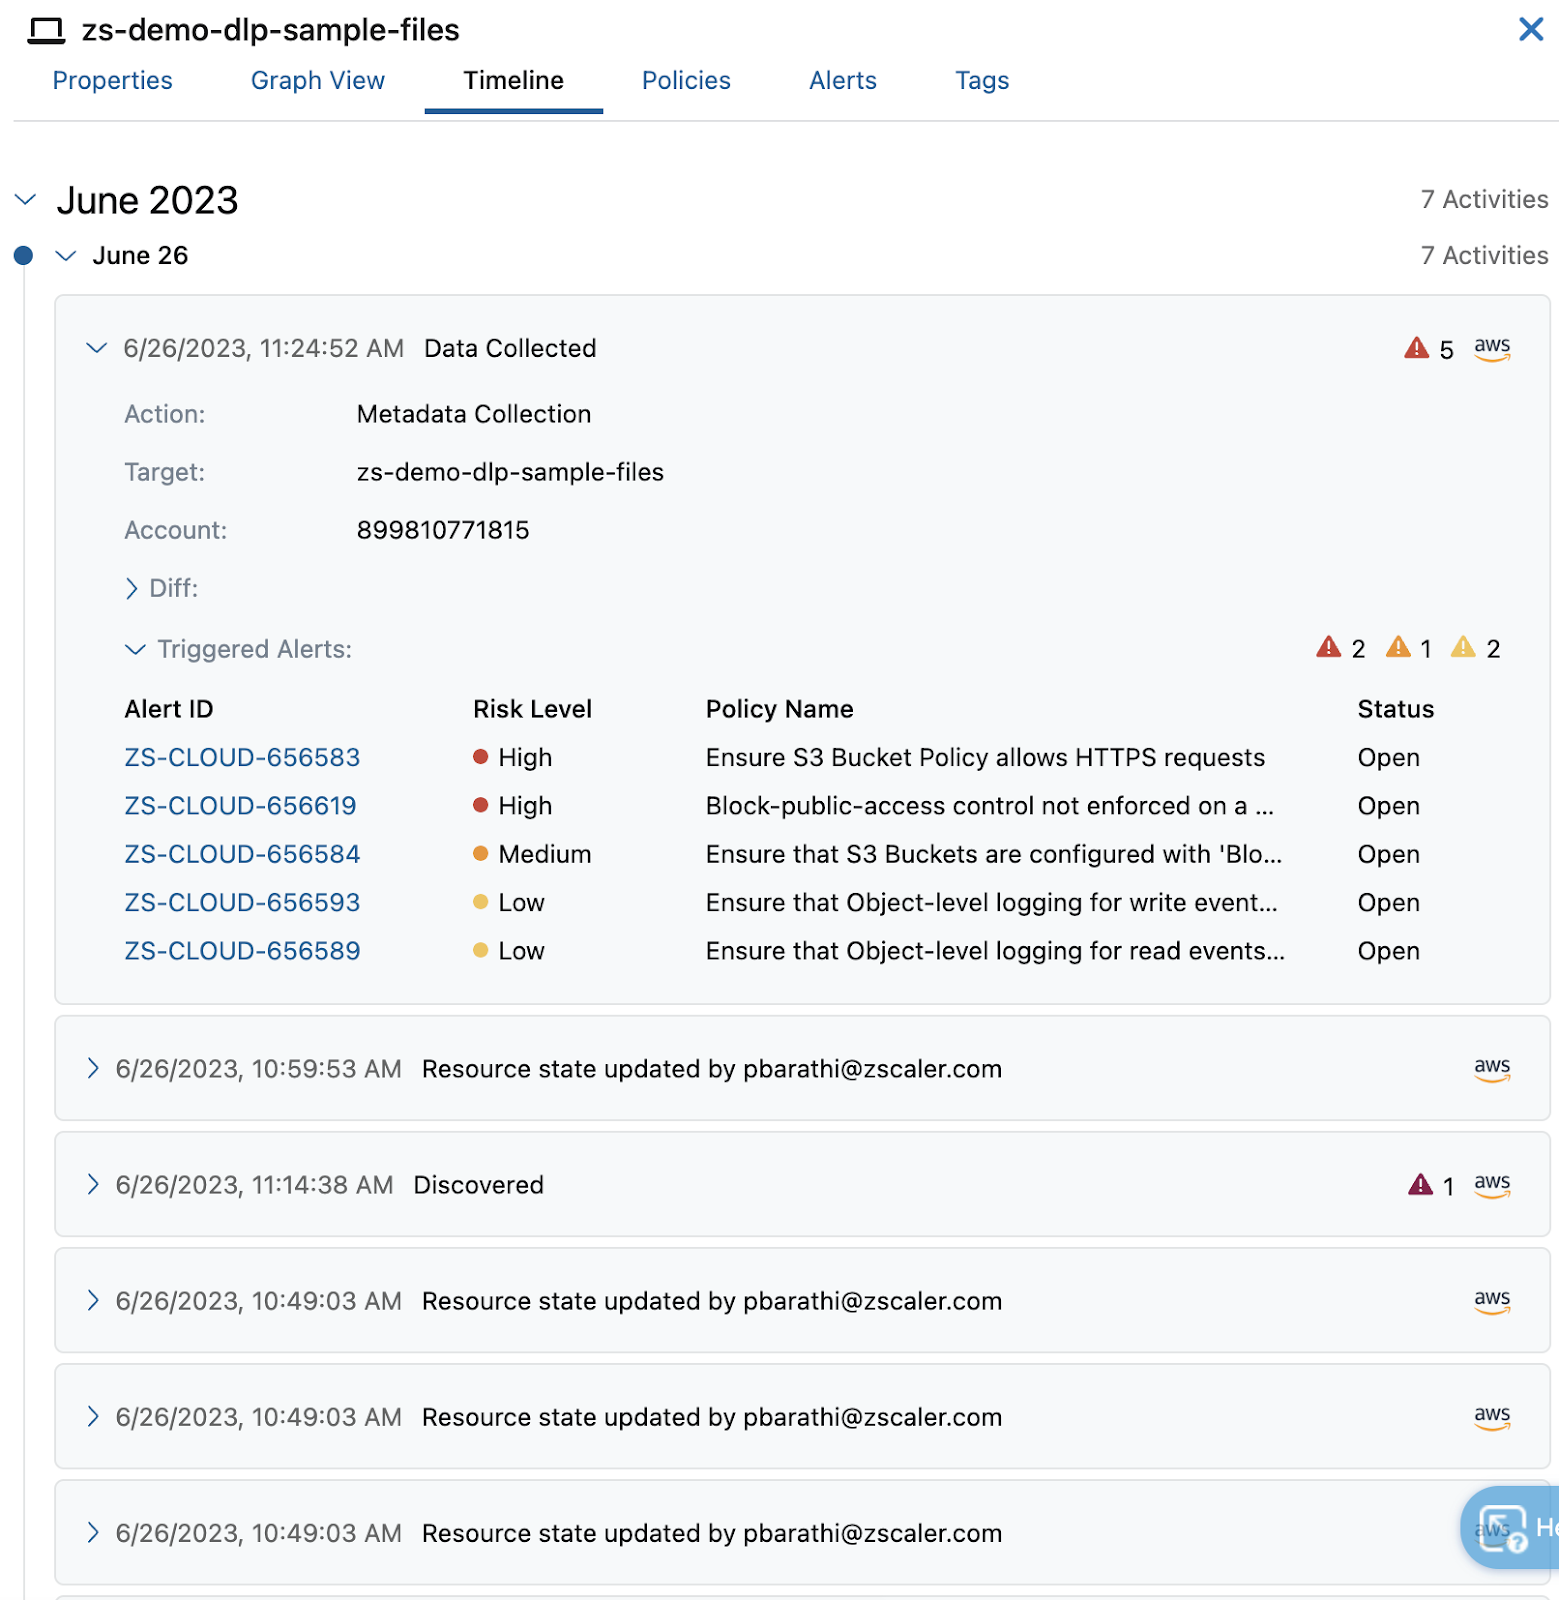Switch to the Tags tab
Viewport: 1559px width, 1600px height.
click(982, 80)
